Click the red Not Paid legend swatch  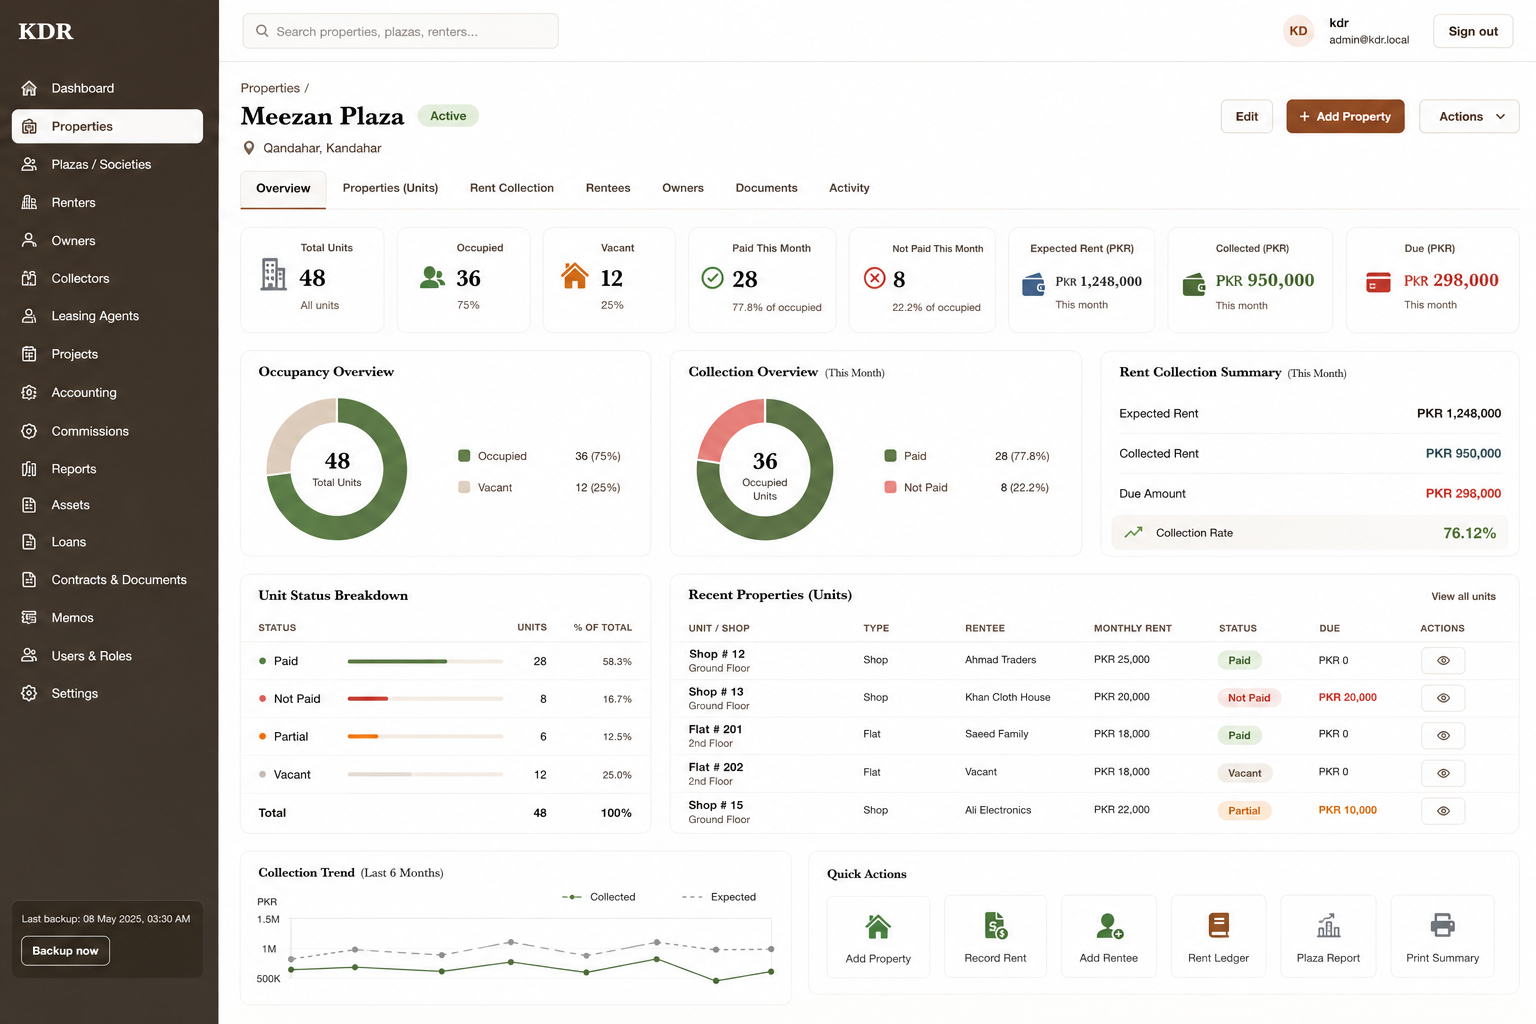(890, 487)
